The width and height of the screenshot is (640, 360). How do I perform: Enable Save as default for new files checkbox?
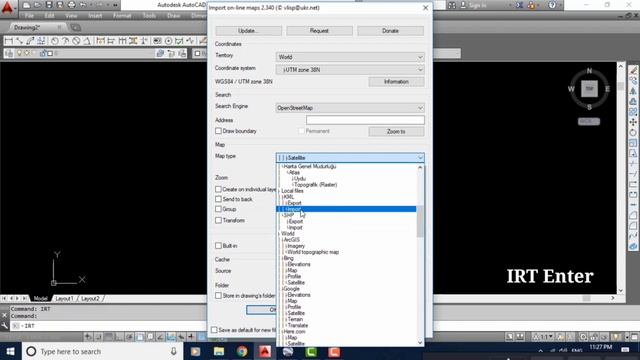[214, 330]
